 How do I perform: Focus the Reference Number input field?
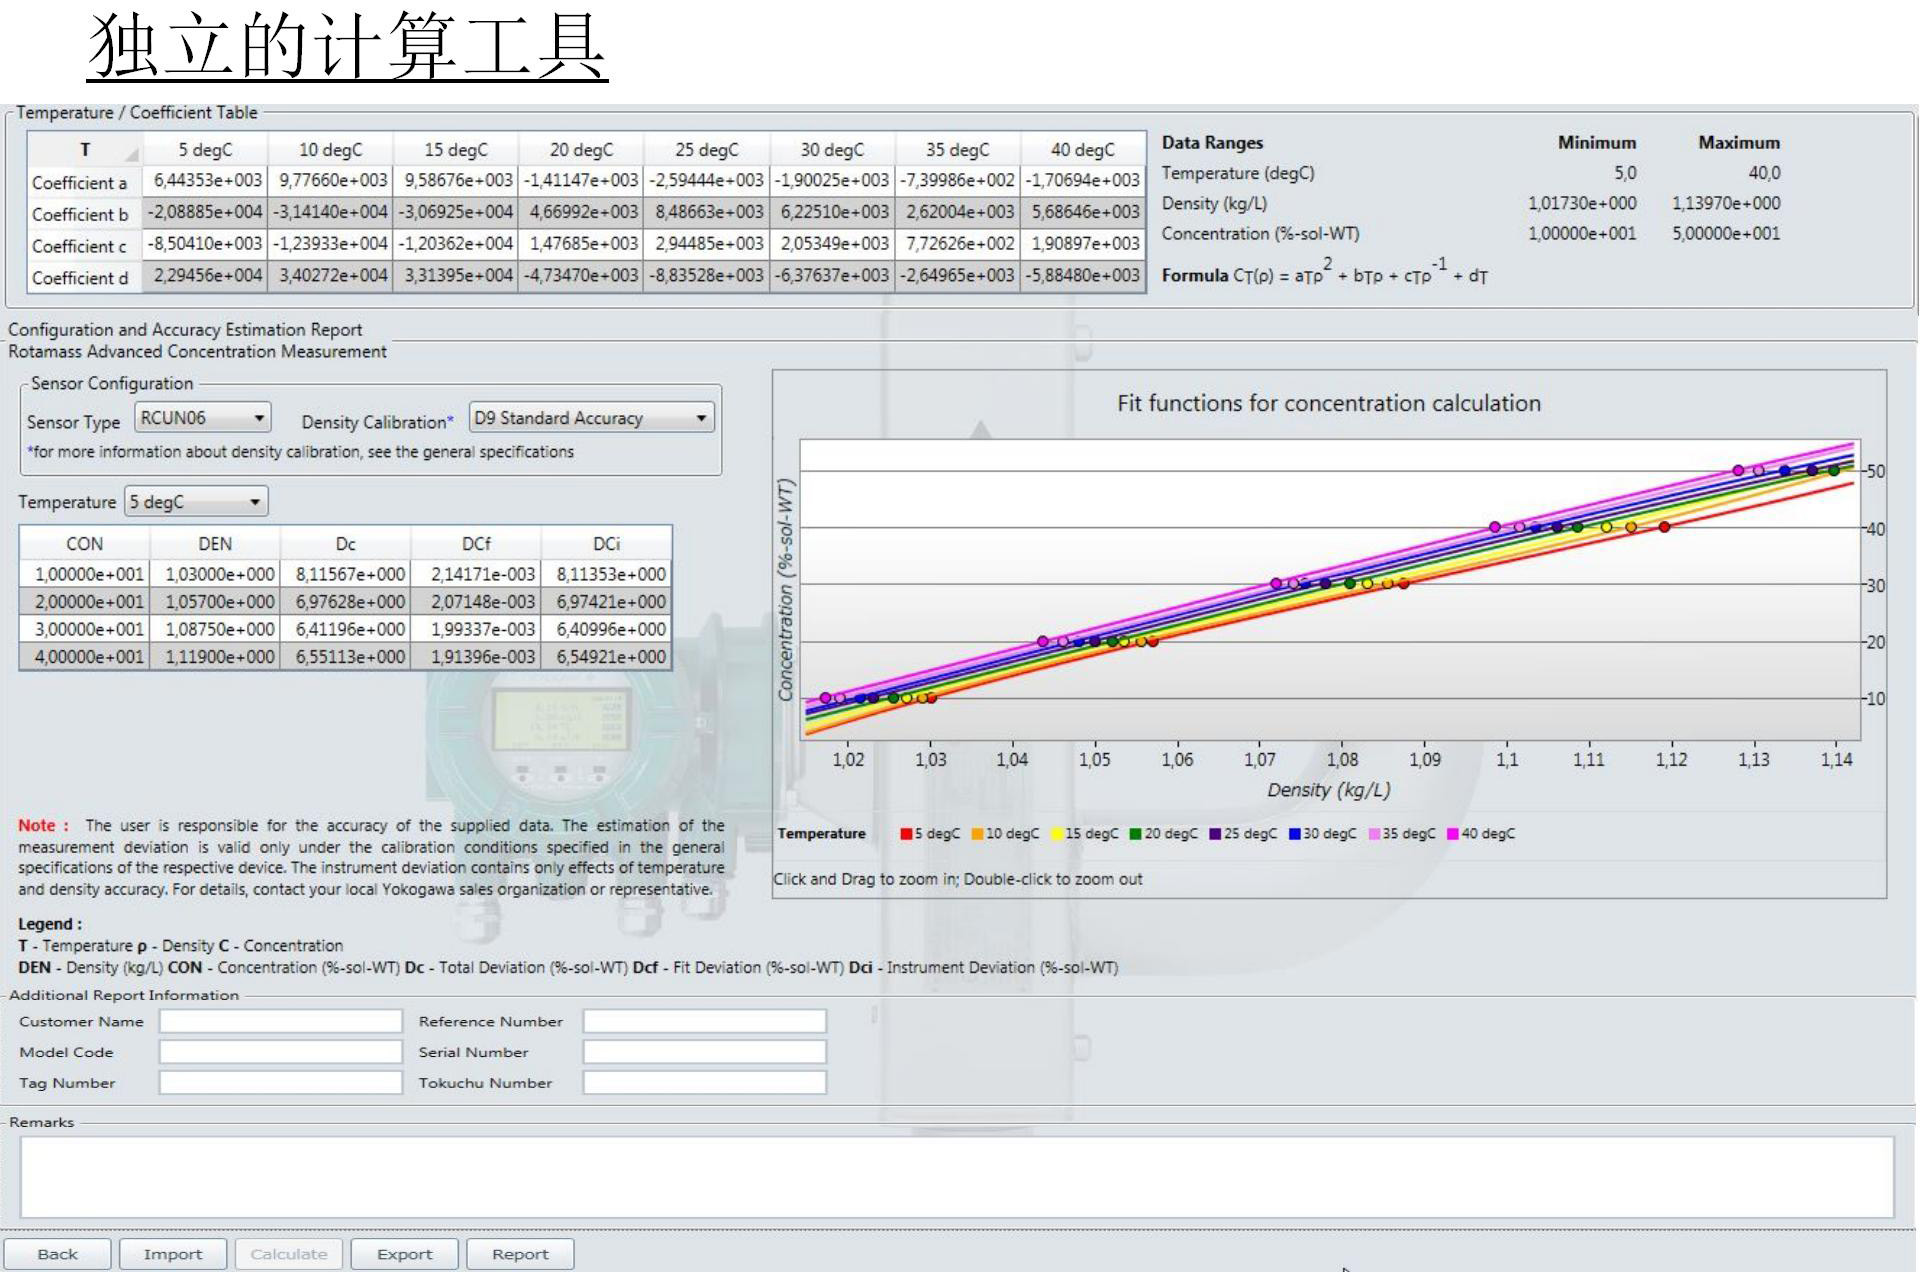pos(705,1021)
